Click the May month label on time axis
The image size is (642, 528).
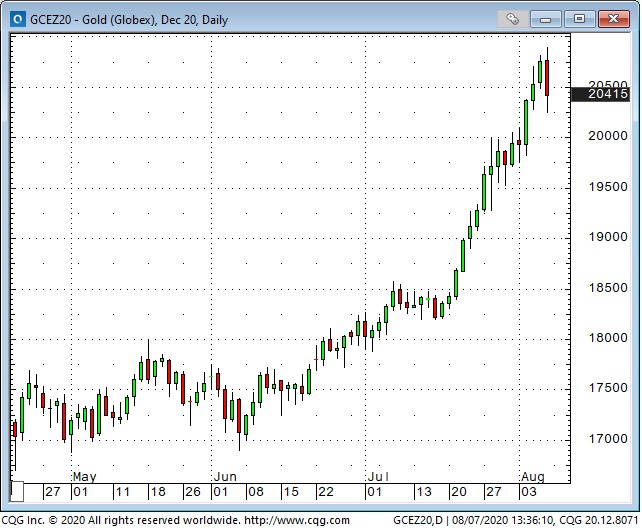[x=84, y=477]
